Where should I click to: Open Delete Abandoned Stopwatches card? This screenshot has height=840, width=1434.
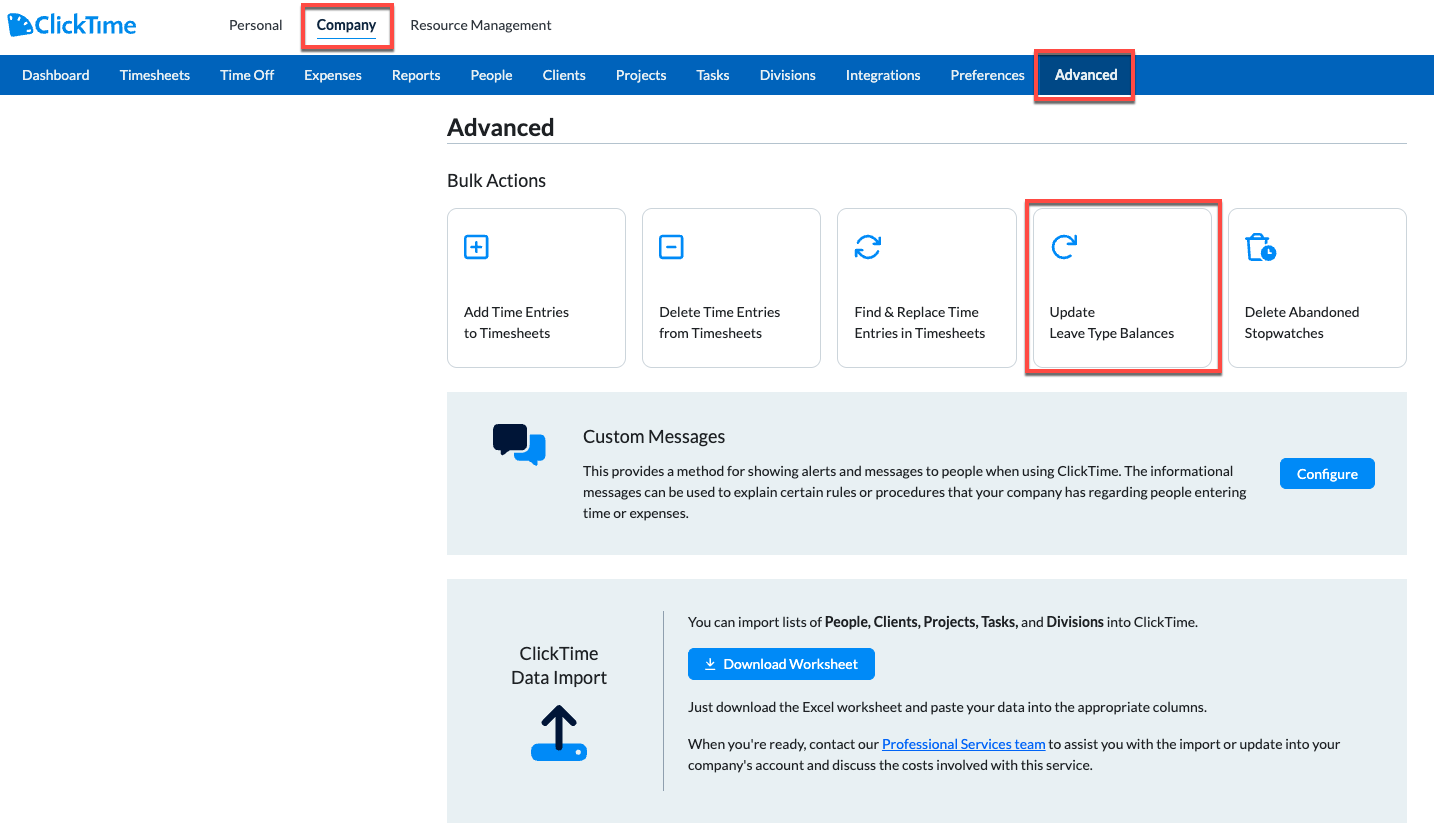[1317, 288]
